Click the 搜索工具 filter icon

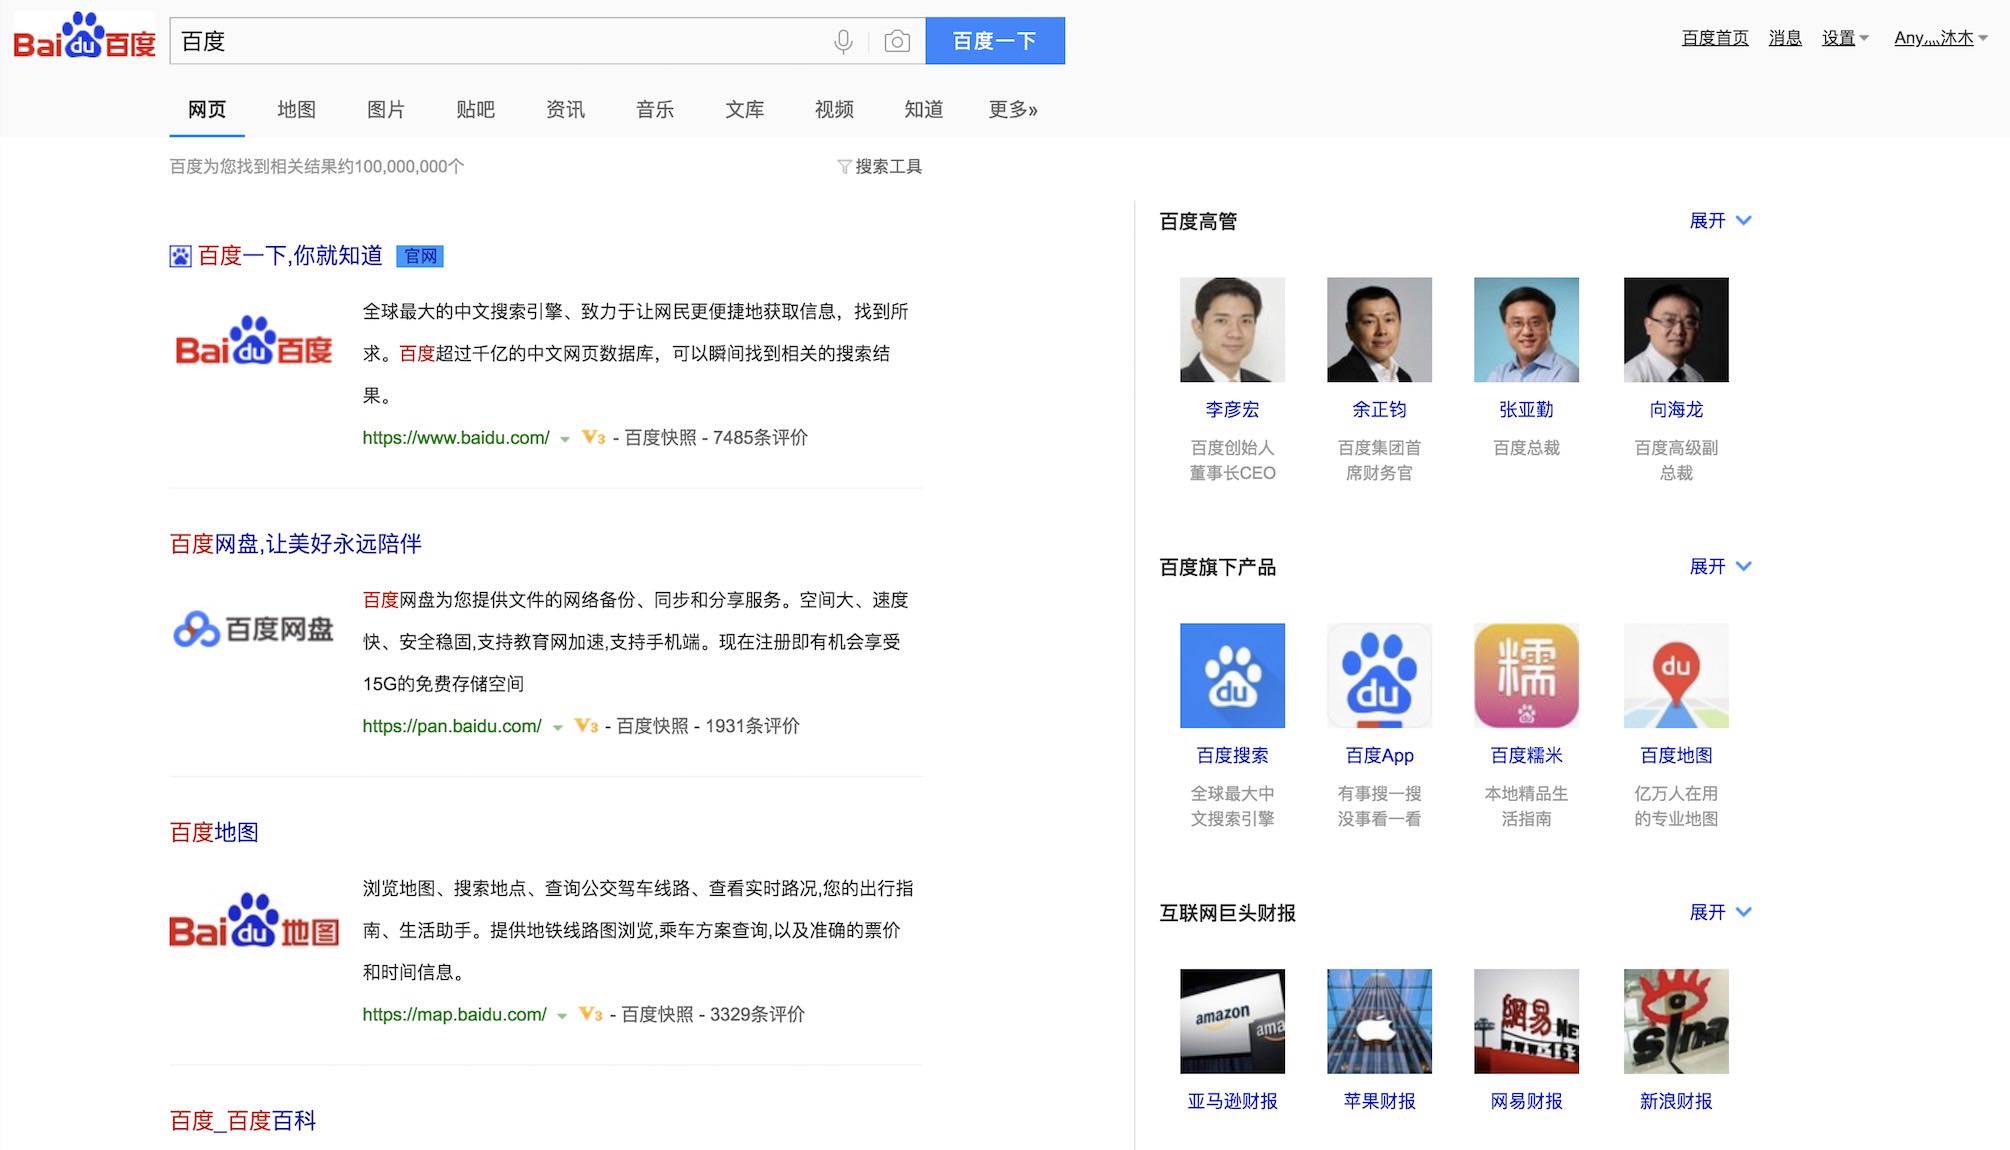843,166
